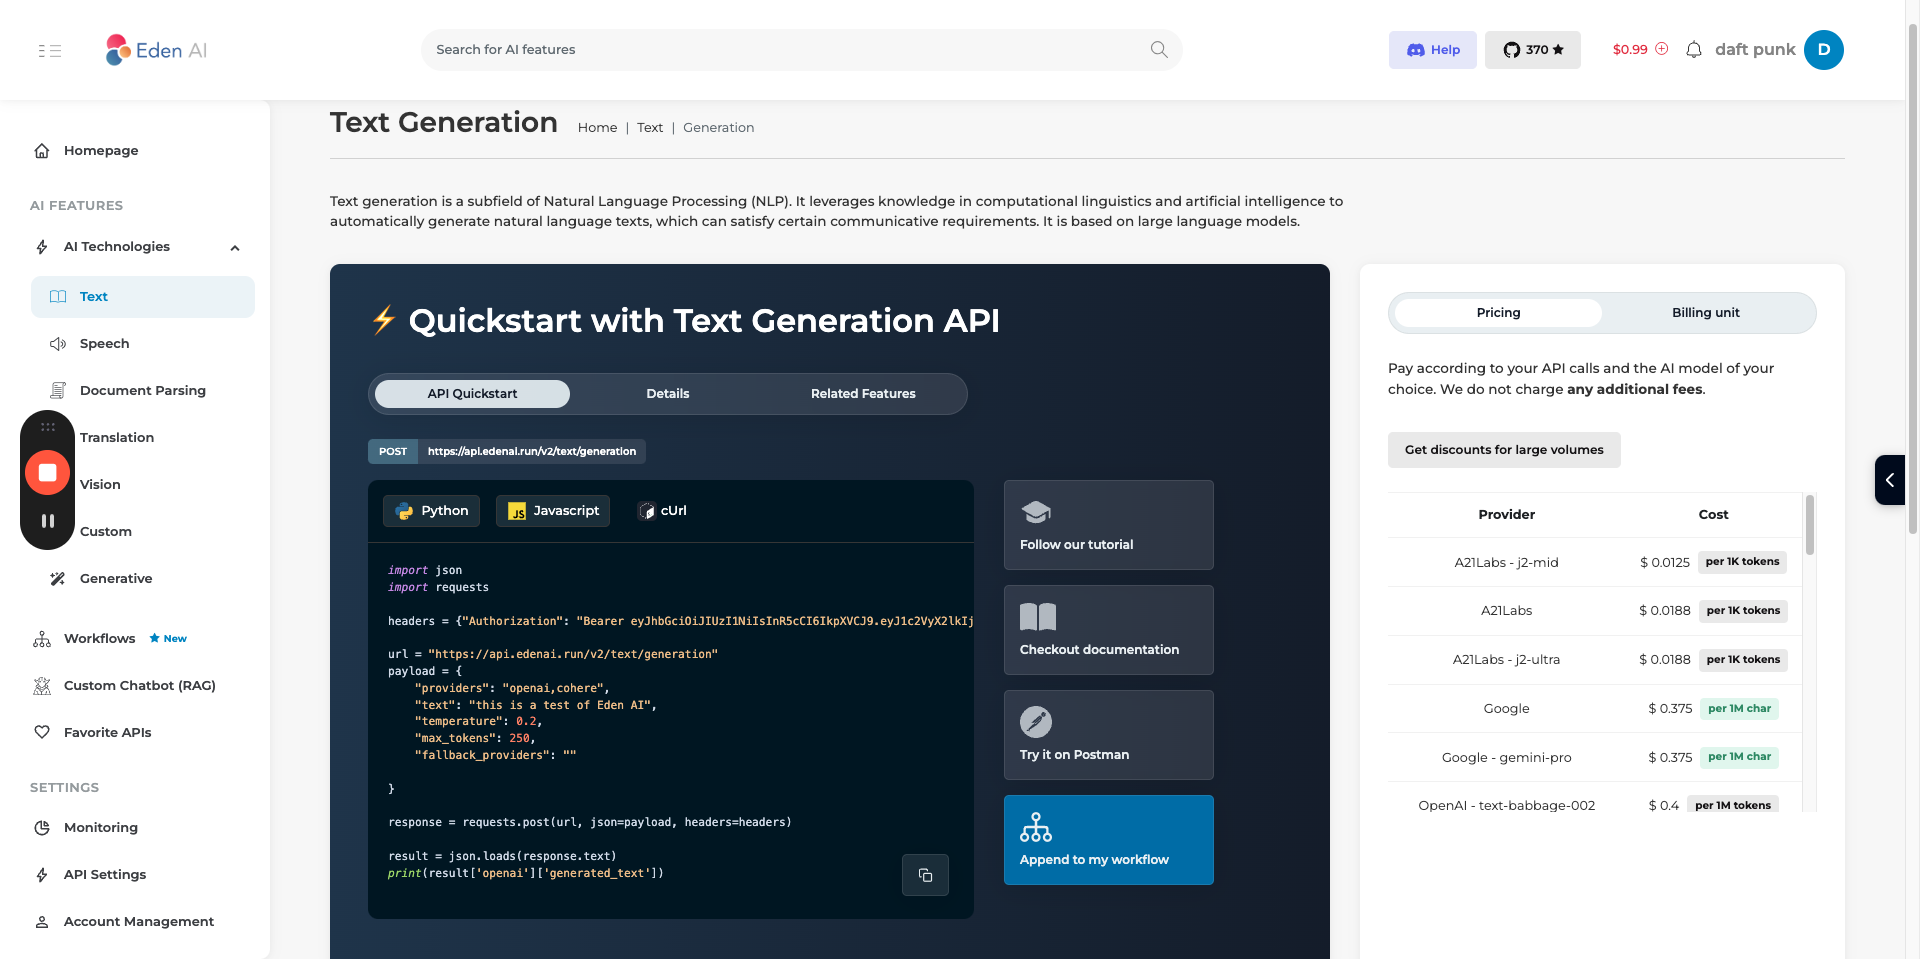1920x959 pixels.
Task: Open Translation in the sidebar
Action: pos(117,438)
